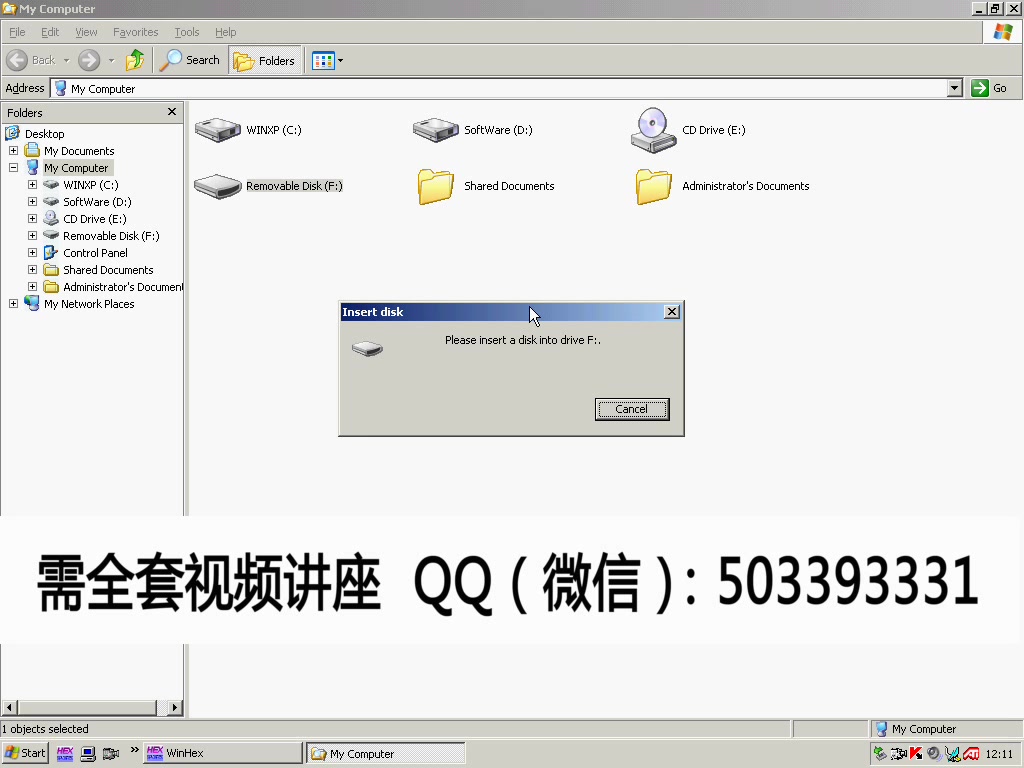The width and height of the screenshot is (1024, 768).
Task: Open the CD Drive (E:) icon
Action: tap(653, 129)
